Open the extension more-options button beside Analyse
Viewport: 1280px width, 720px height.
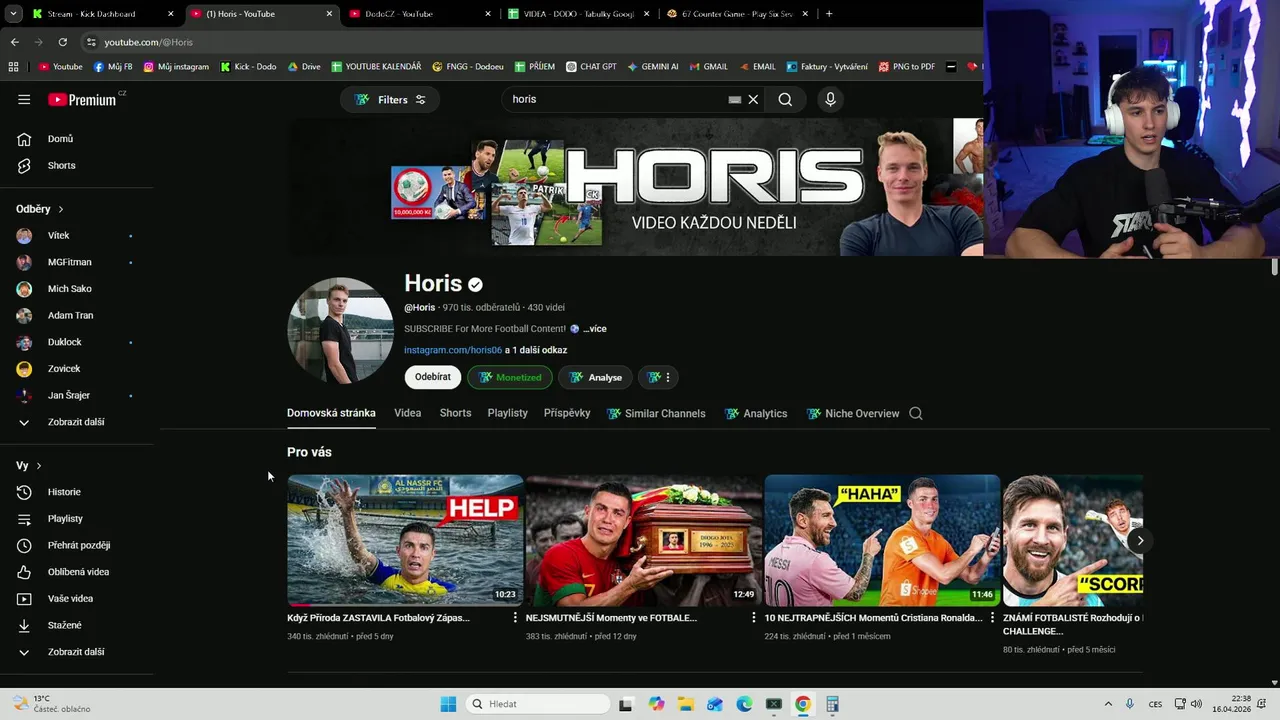(660, 377)
